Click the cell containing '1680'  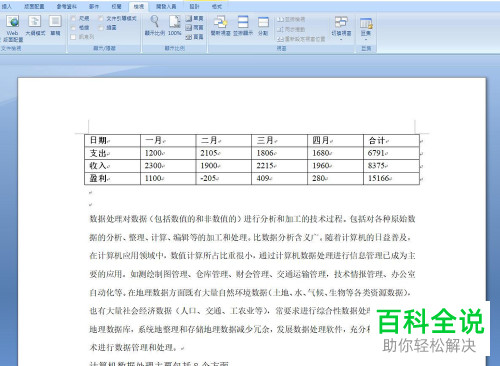coord(335,153)
